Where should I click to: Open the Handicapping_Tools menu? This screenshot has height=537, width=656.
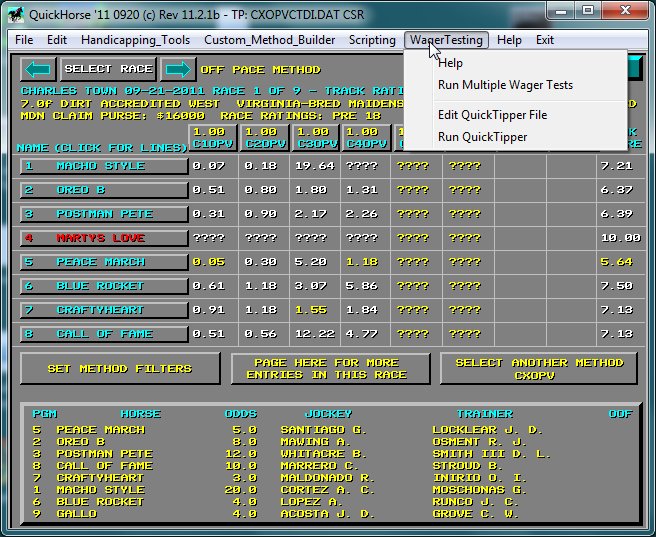[135, 40]
